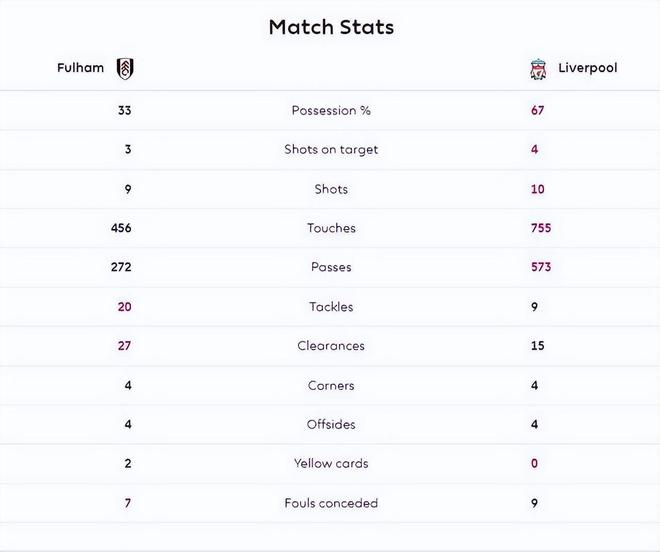This screenshot has width=660, height=552.
Task: Select the Offsides row label
Action: pos(331,424)
